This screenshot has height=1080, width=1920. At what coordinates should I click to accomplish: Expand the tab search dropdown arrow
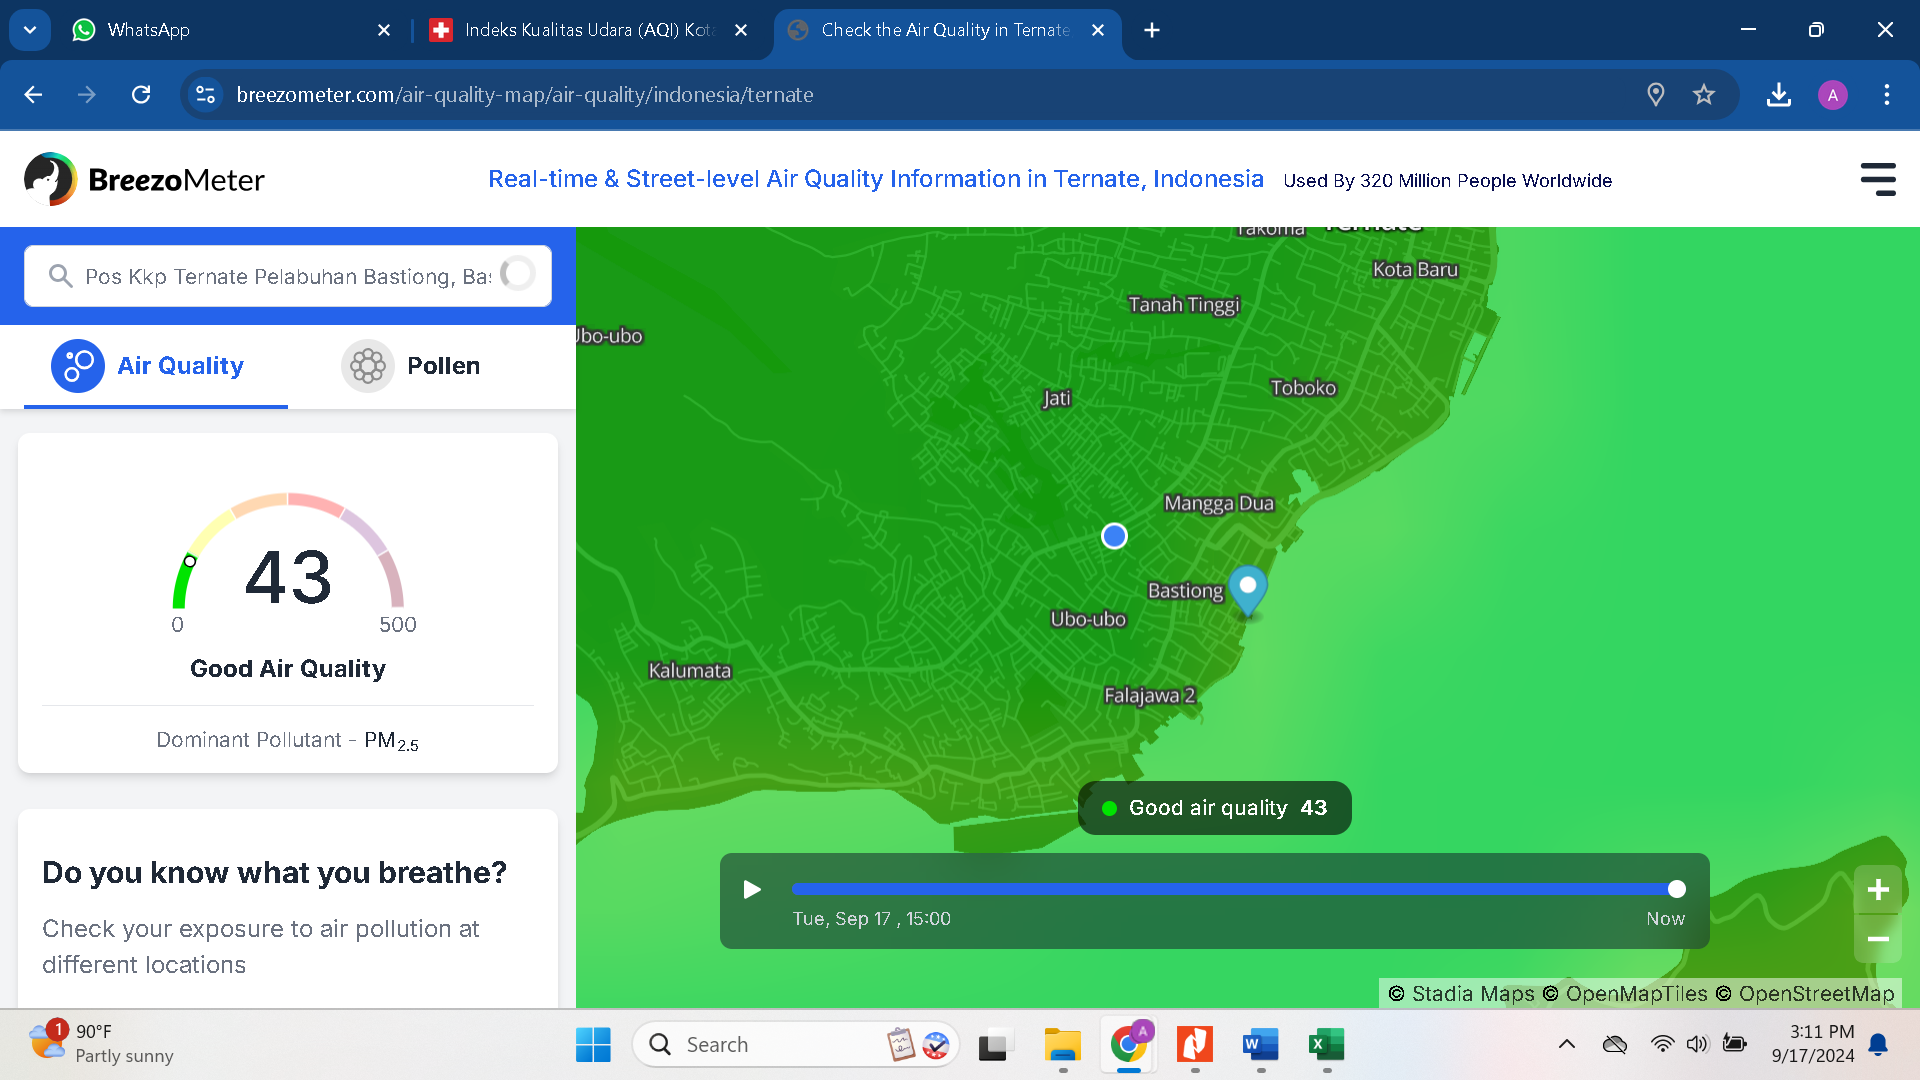tap(30, 30)
